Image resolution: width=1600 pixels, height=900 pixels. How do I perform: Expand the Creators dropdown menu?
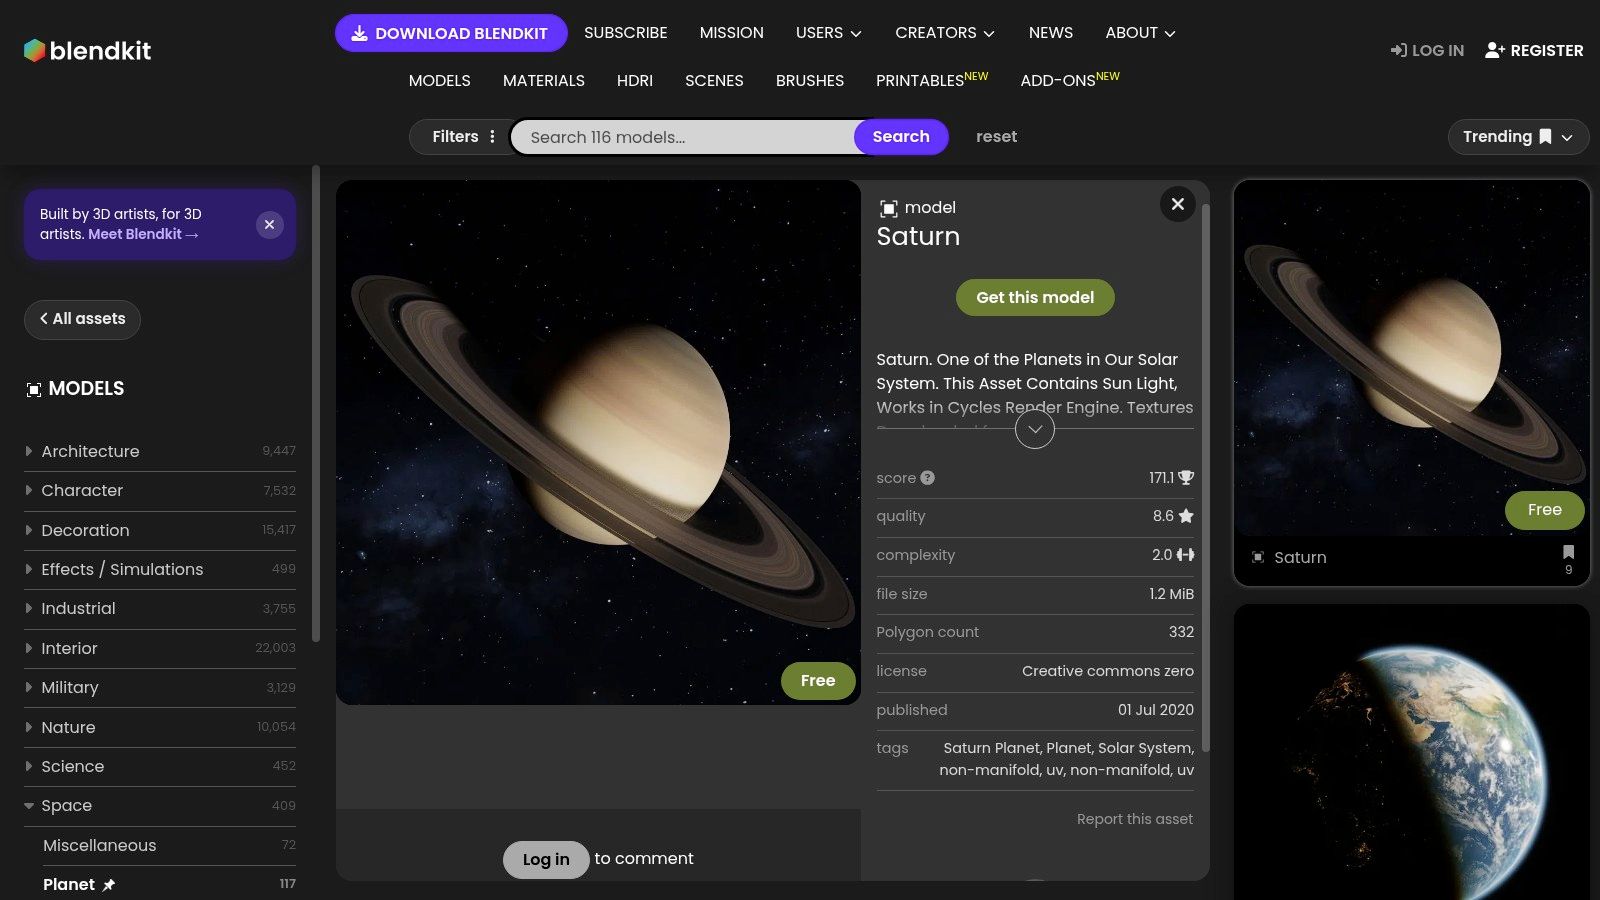945,33
